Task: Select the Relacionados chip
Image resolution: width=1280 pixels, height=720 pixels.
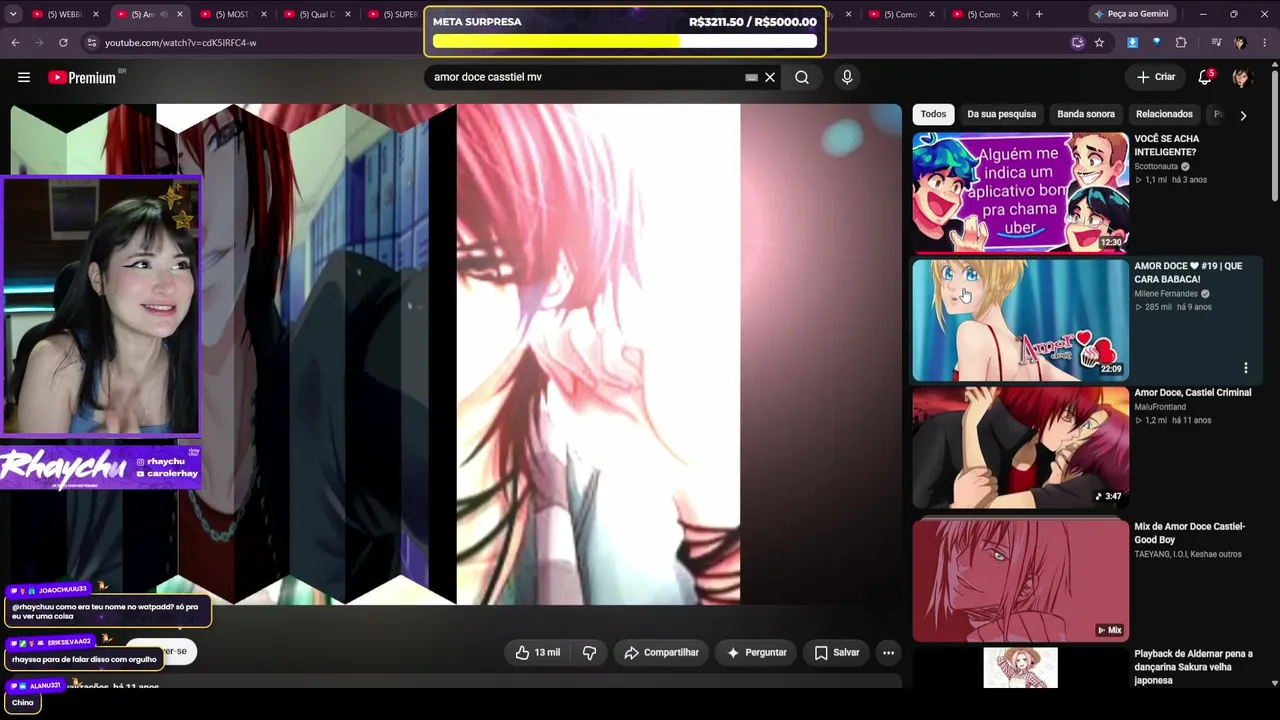Action: pyautogui.click(x=1164, y=114)
